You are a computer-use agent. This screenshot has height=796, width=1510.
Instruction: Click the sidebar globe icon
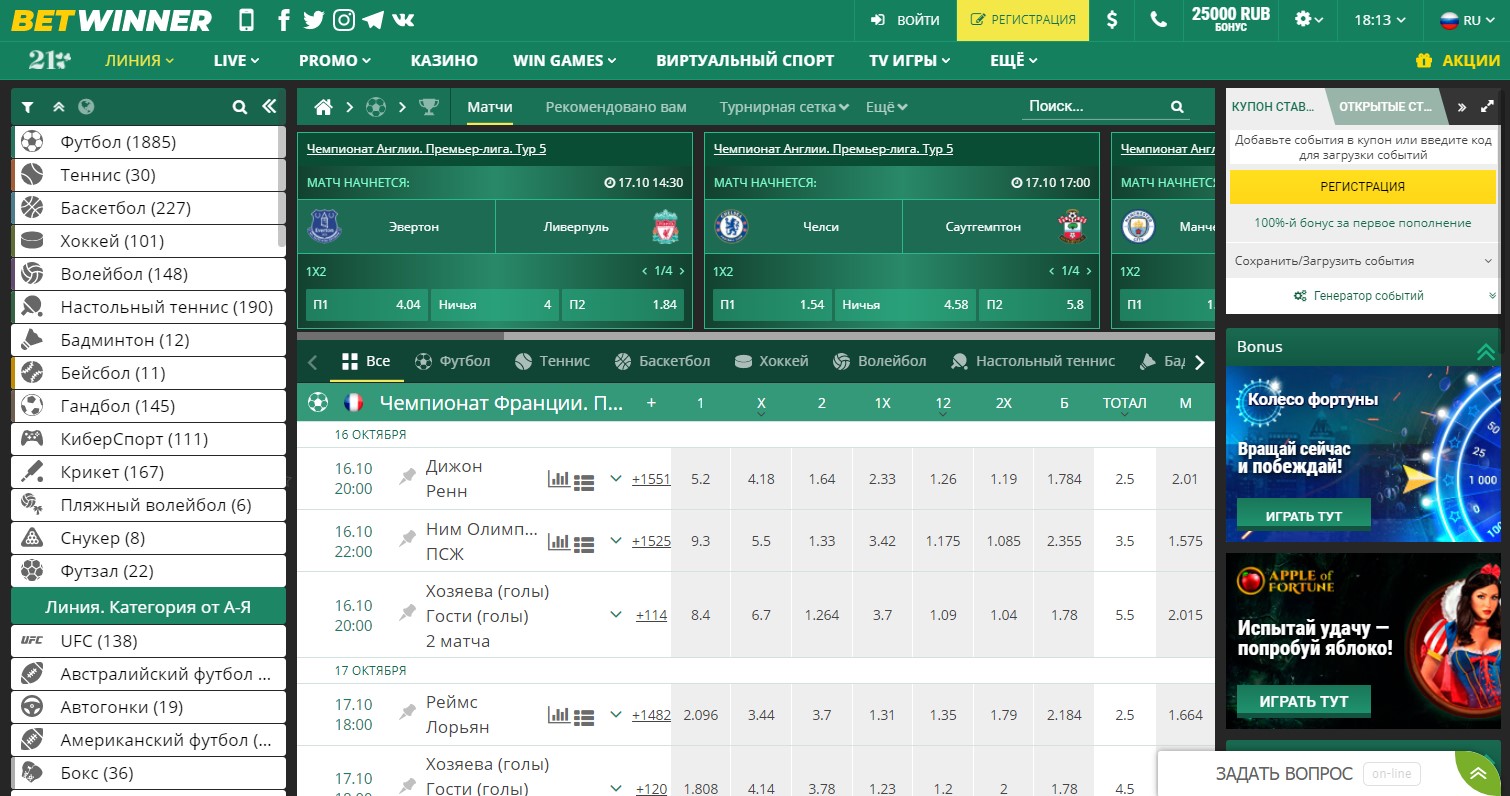coord(86,107)
